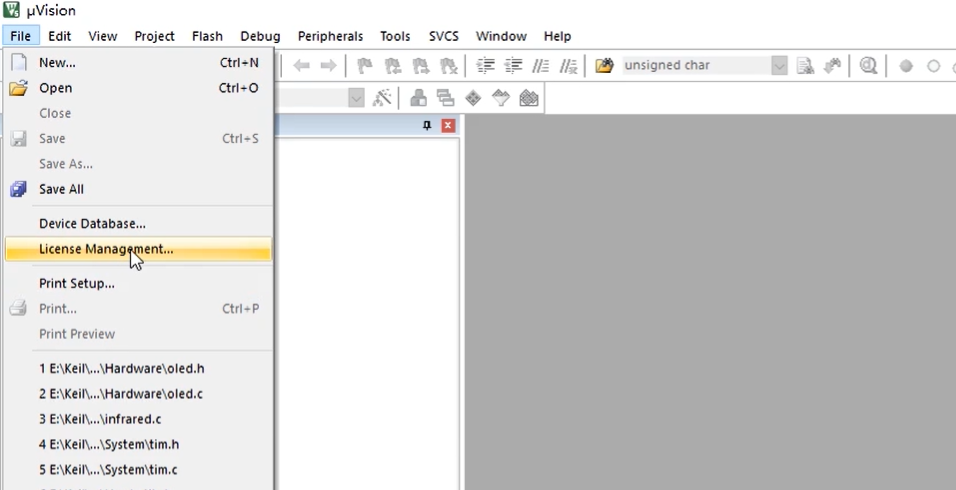956x490 pixels.
Task: Comment selection icon
Action: [541, 65]
